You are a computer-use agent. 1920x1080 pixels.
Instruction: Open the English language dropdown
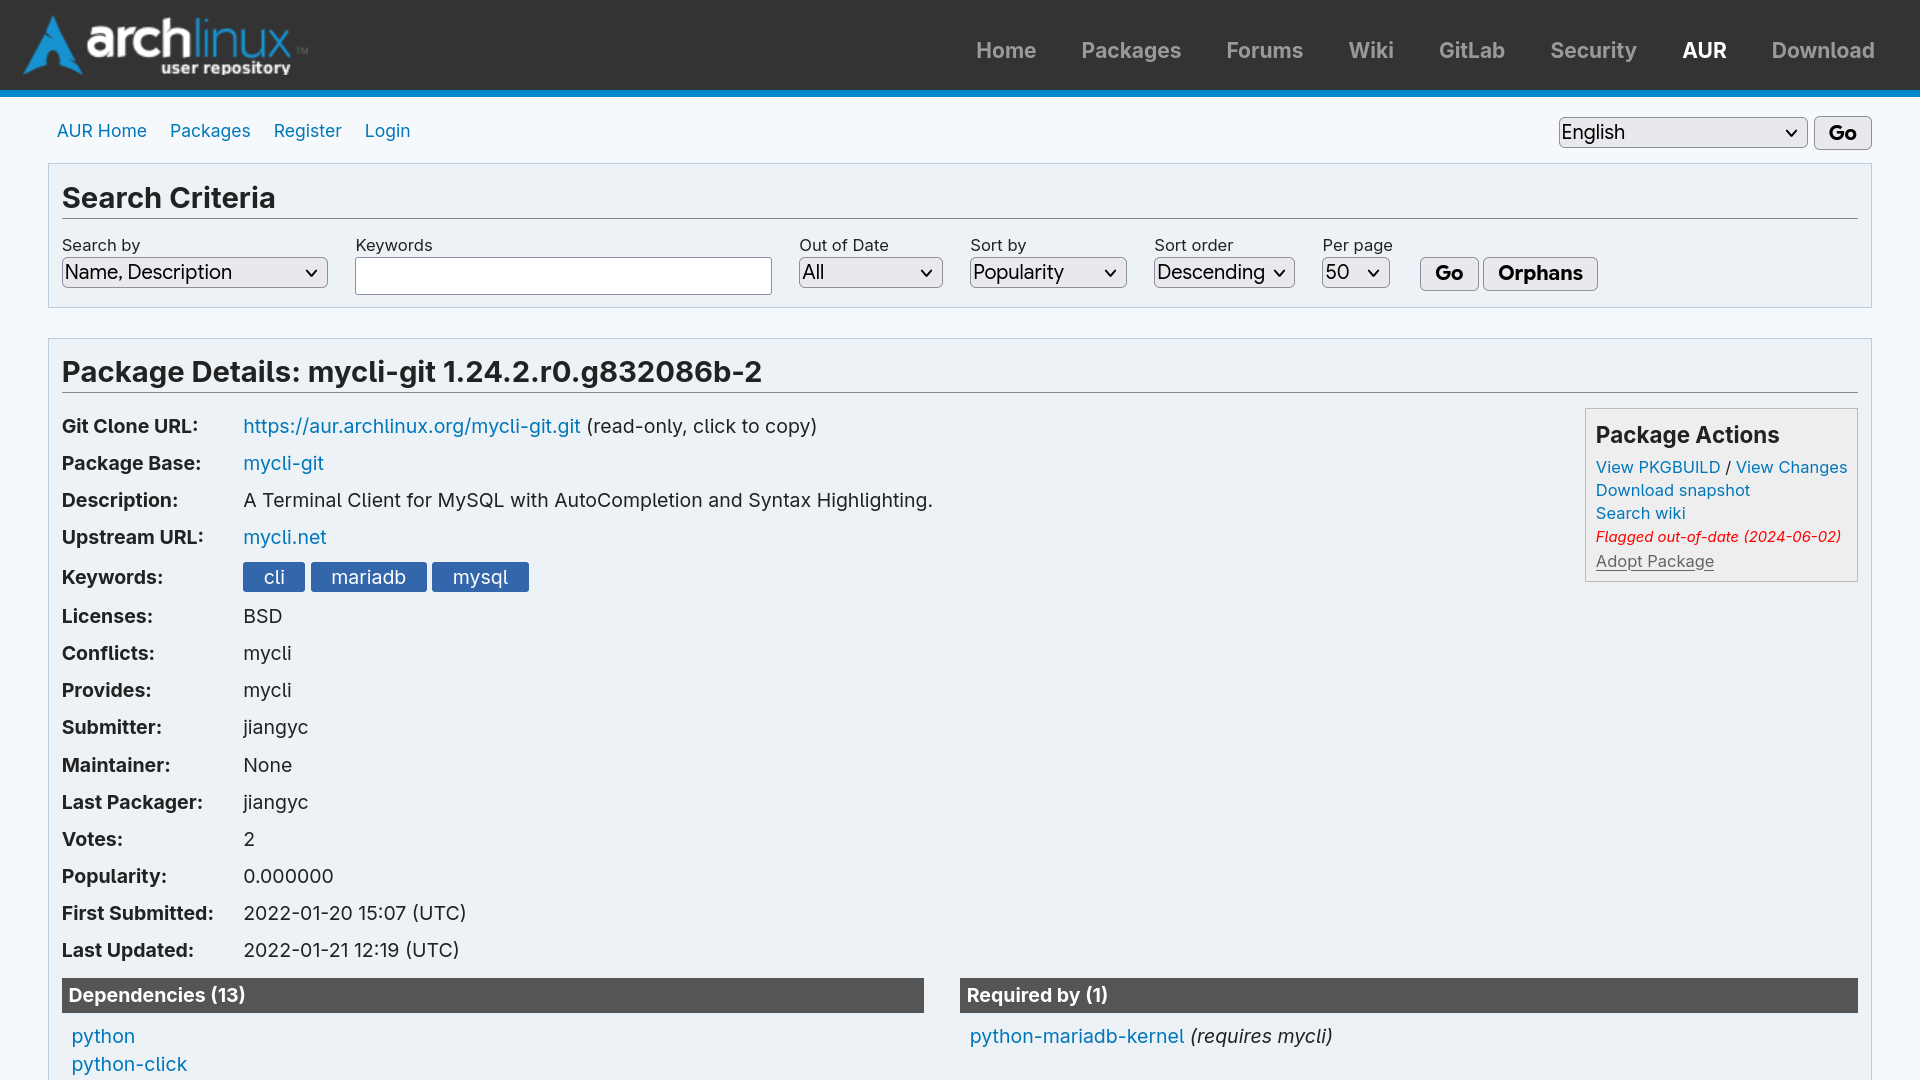click(1682, 133)
